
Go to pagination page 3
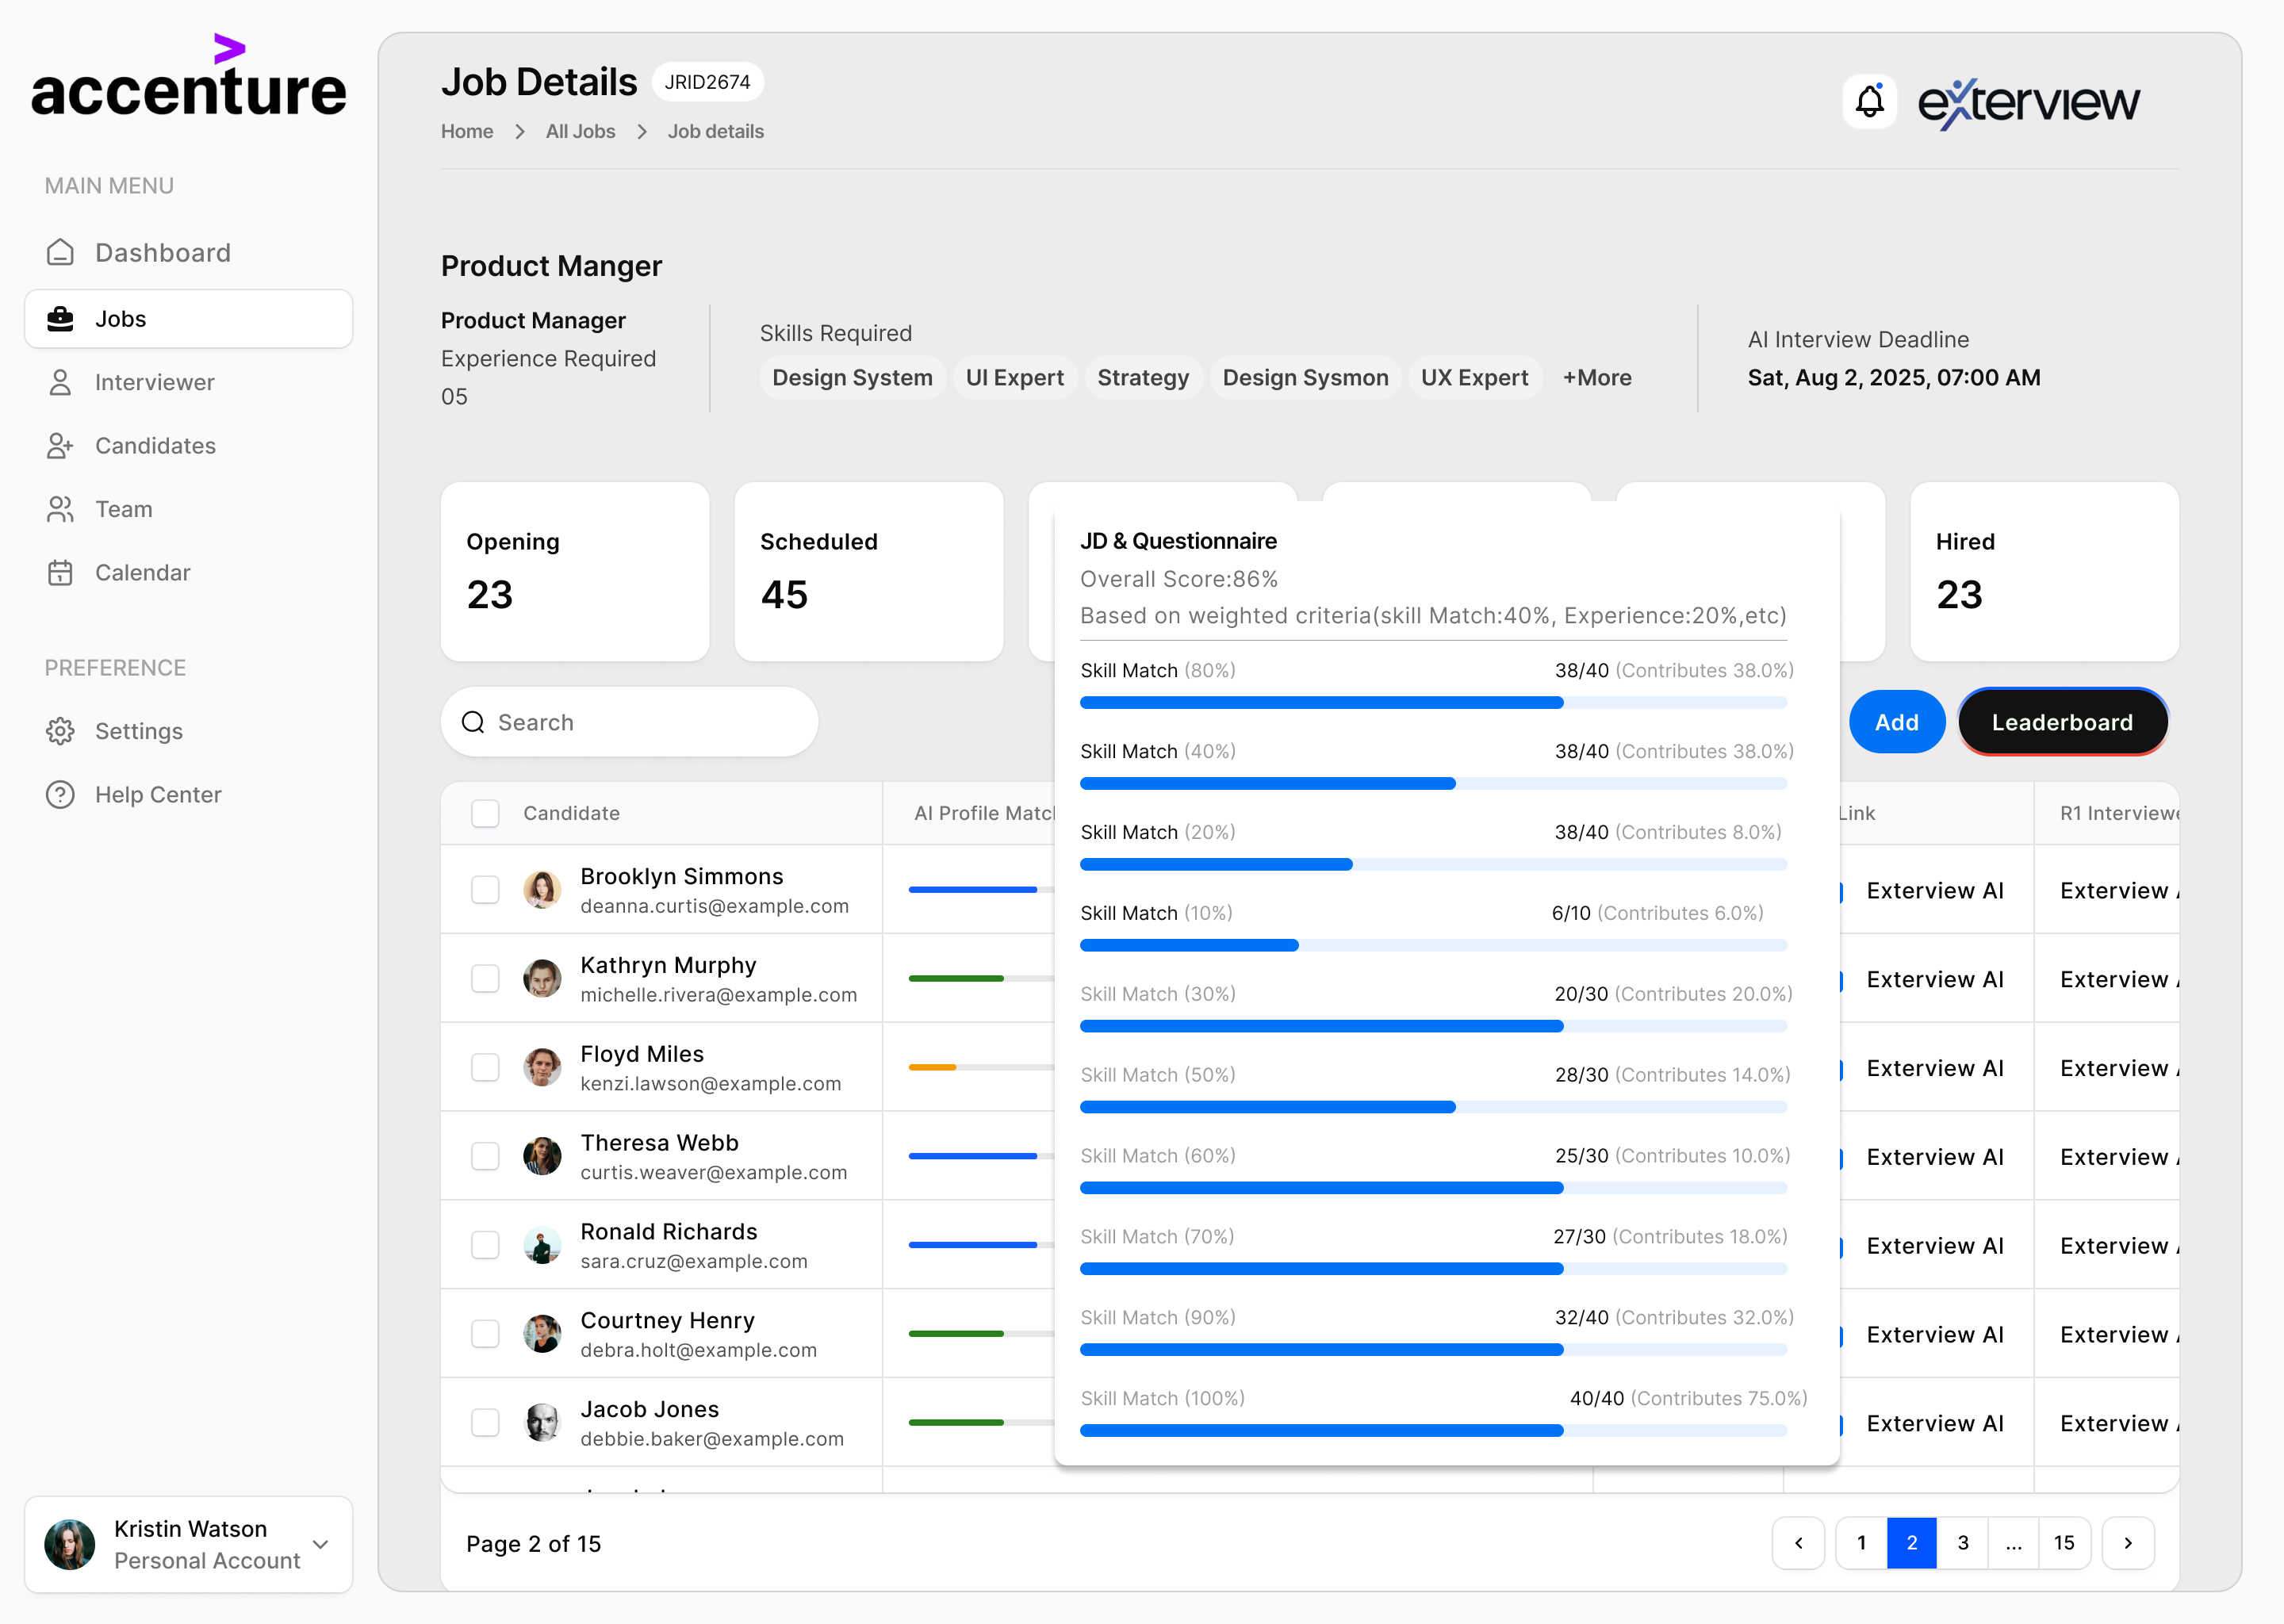coord(1962,1543)
